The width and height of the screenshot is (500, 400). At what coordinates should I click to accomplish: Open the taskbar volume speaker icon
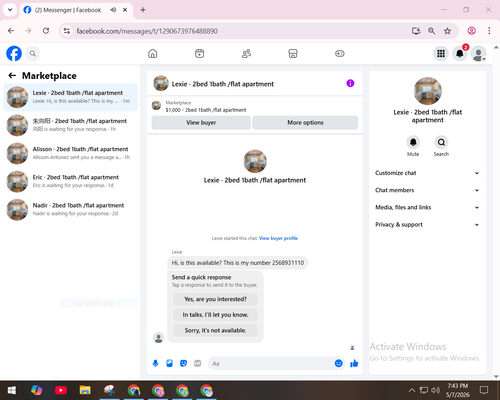pos(435,390)
